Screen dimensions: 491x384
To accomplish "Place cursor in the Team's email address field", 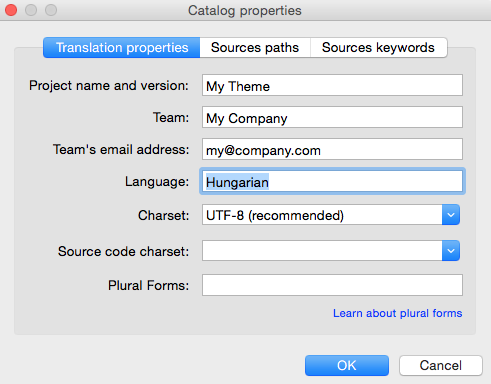I will (332, 149).
